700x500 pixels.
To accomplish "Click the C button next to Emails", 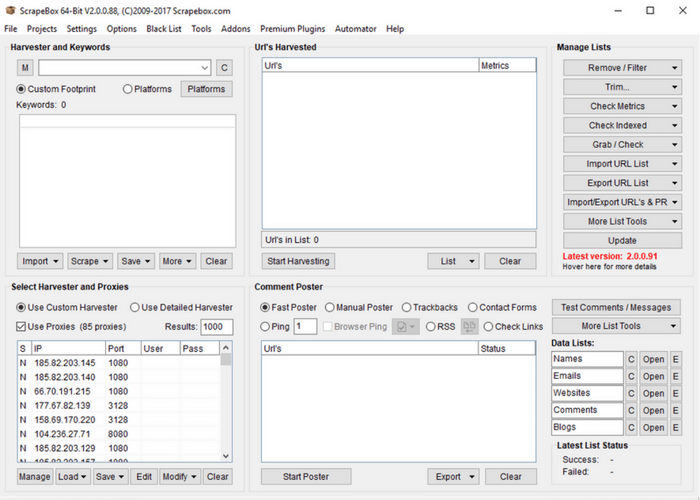I will coord(631,376).
